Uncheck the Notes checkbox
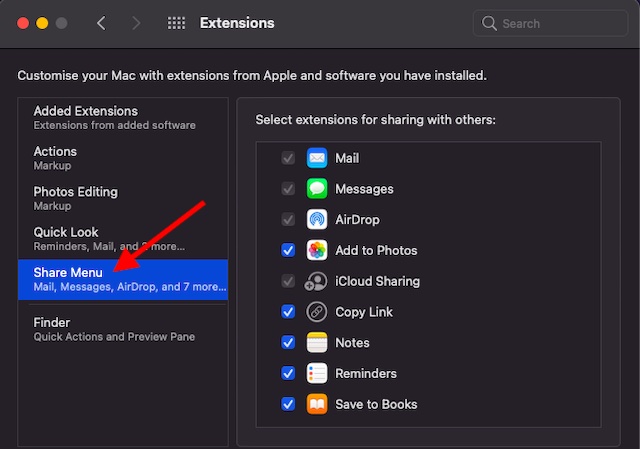 click(288, 342)
